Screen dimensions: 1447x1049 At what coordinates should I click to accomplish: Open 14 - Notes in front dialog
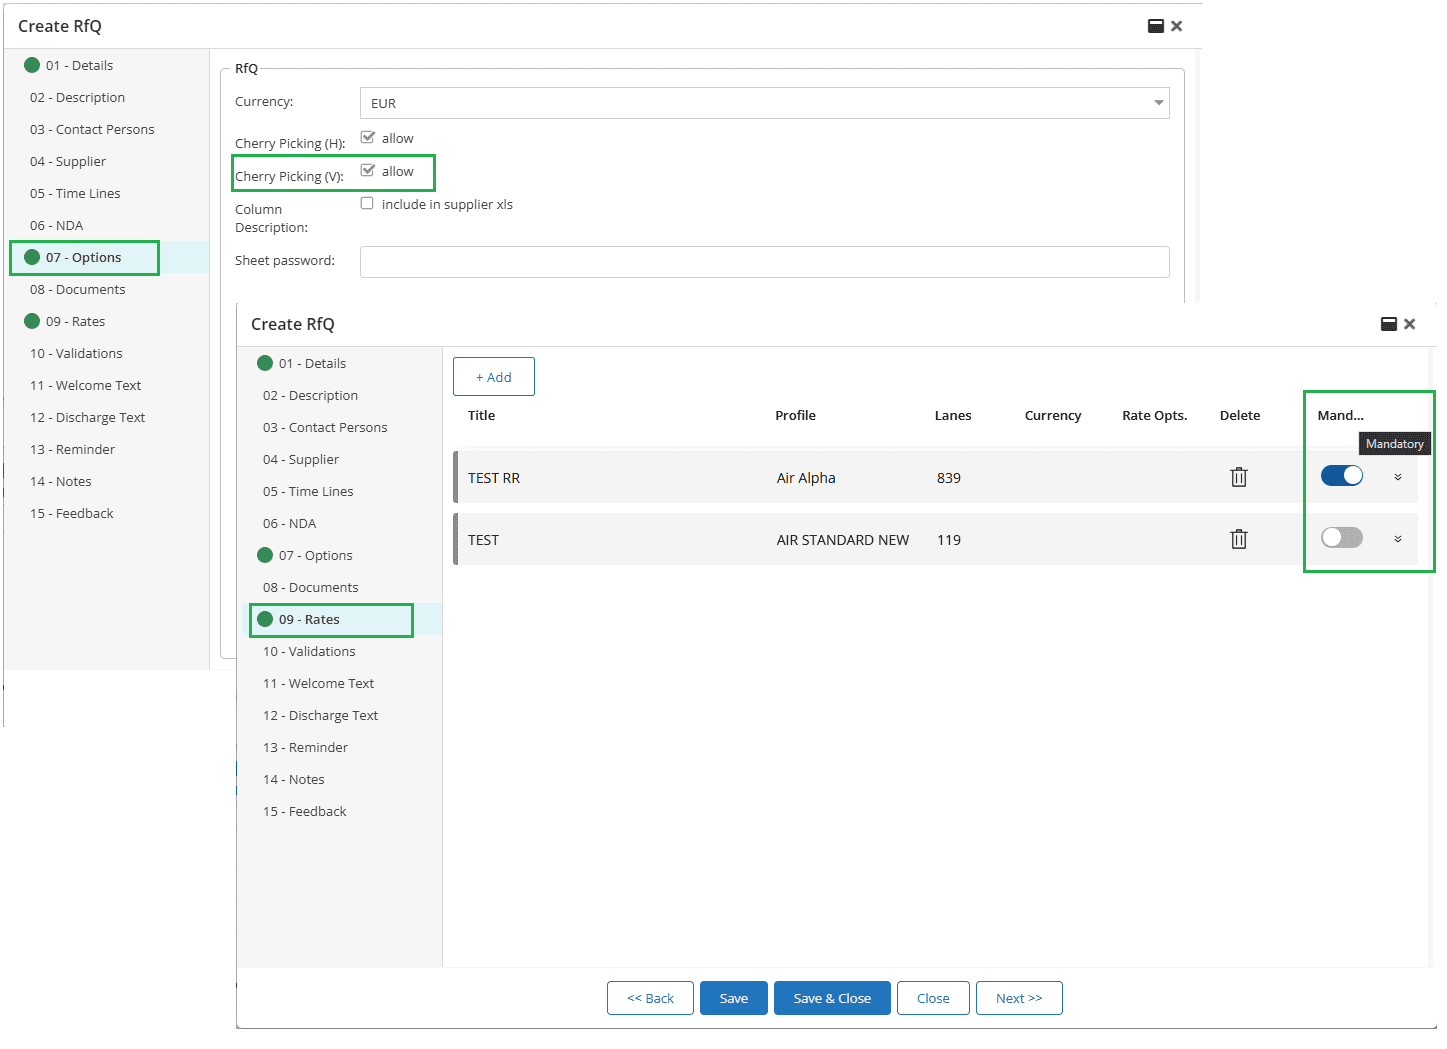coord(293,779)
